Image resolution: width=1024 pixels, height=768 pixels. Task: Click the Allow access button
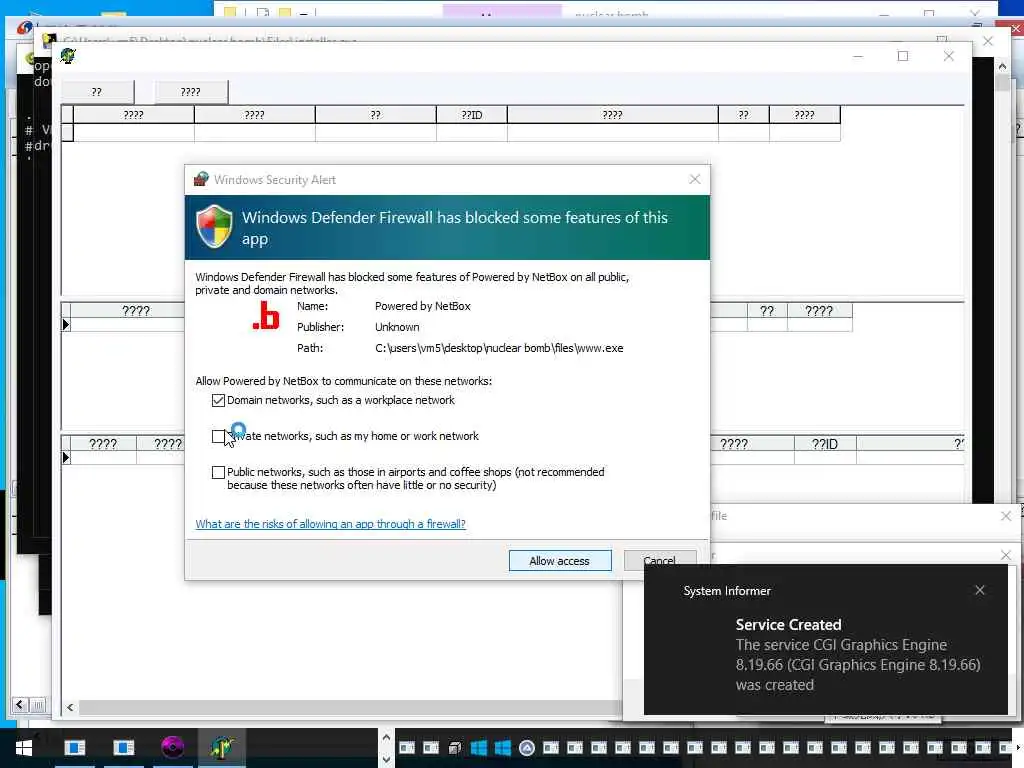tap(560, 560)
